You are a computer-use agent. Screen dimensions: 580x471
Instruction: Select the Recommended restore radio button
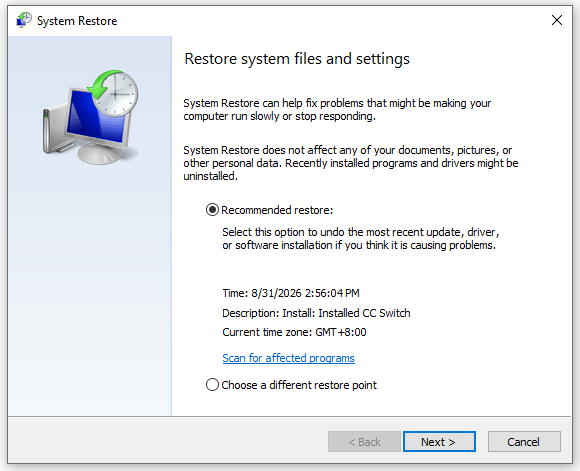[212, 210]
